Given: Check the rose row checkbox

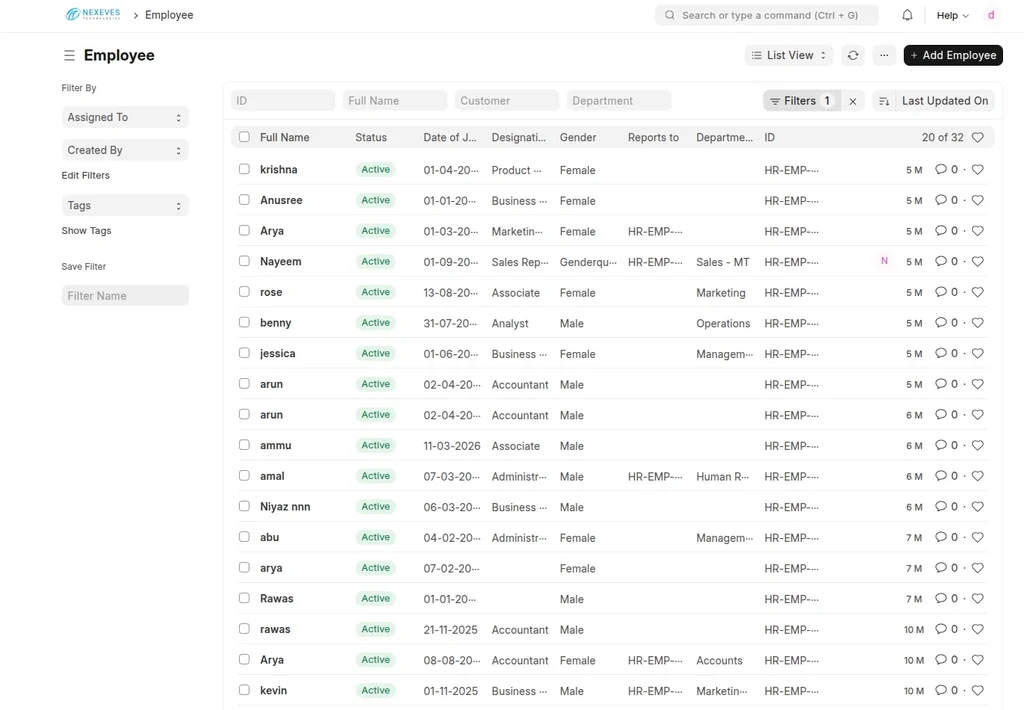Looking at the screenshot, I should click(x=244, y=292).
